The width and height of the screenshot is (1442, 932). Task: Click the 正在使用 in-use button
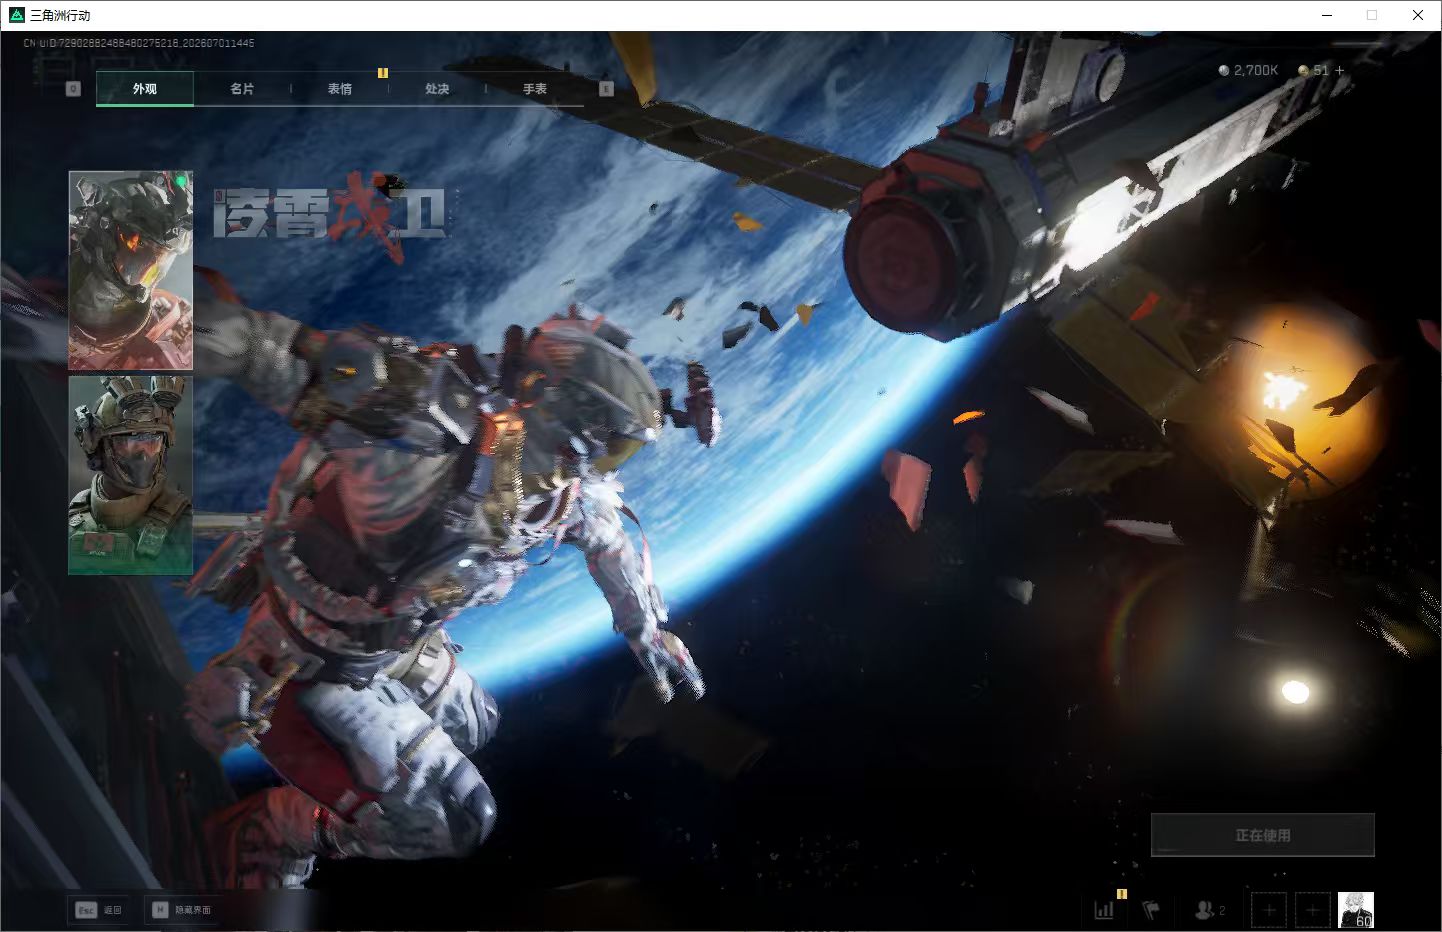tap(1263, 835)
